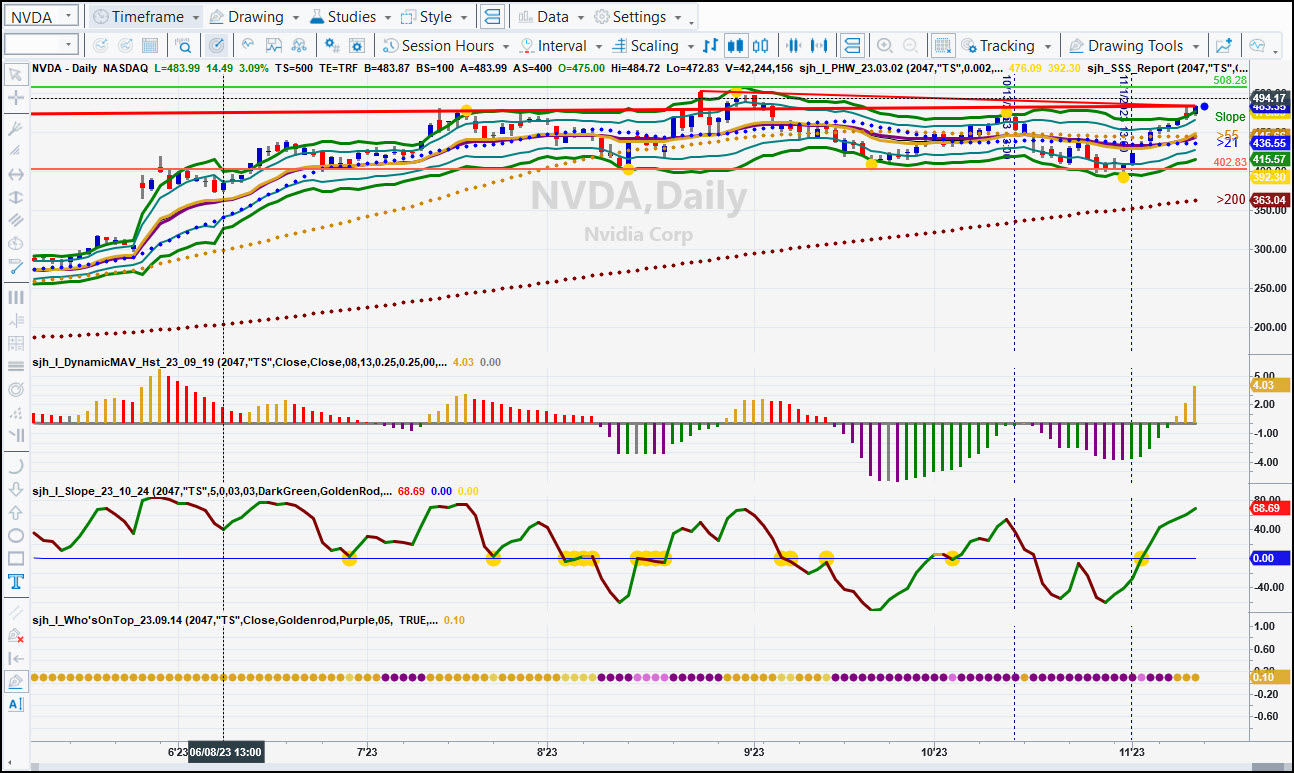Open the empty combo box in second toolbar
The width and height of the screenshot is (1294, 773).
pos(41,45)
